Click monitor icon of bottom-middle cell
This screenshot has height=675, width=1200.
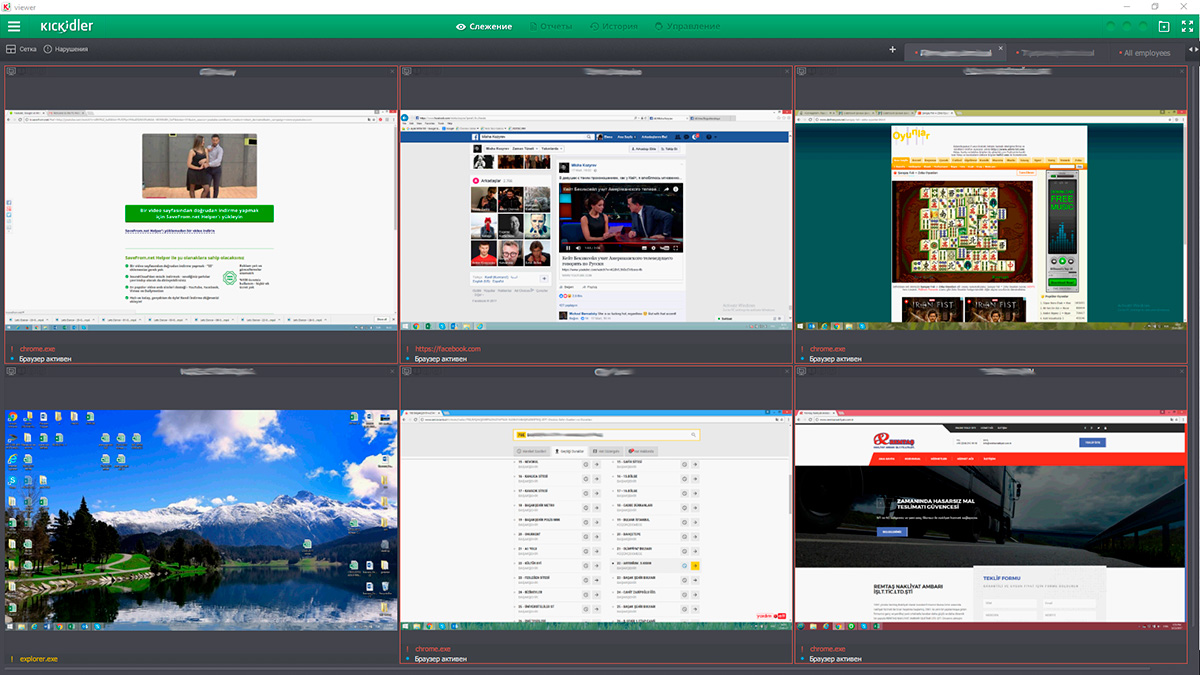point(405,371)
